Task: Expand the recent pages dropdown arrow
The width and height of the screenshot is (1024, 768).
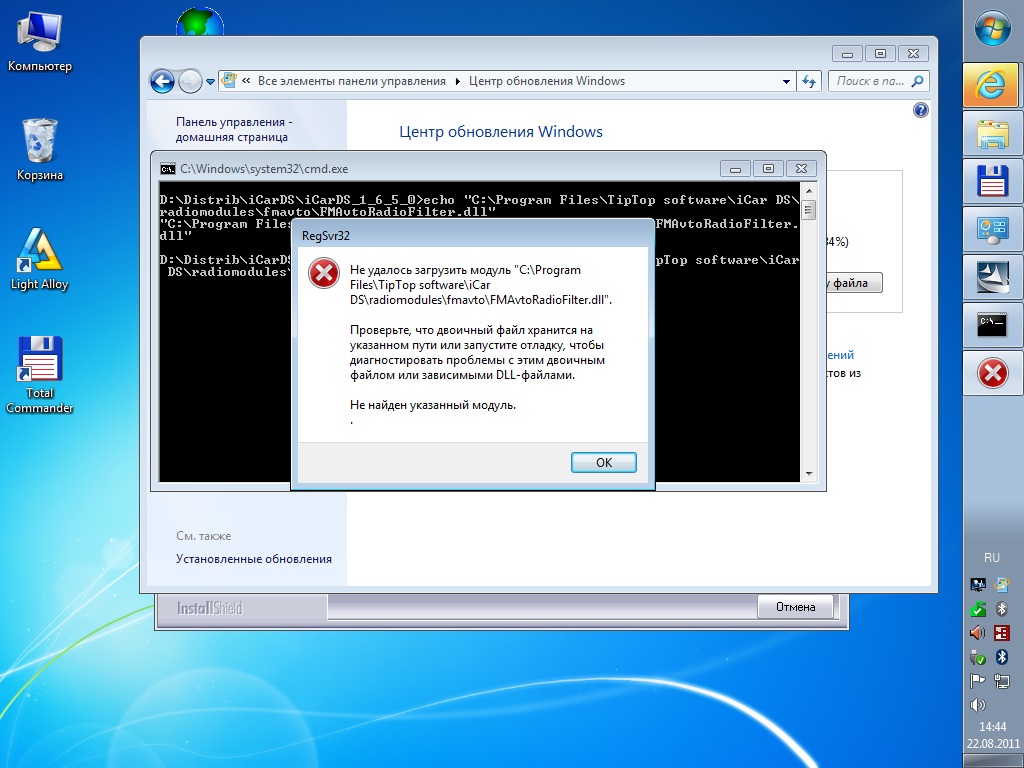Action: tap(211, 82)
